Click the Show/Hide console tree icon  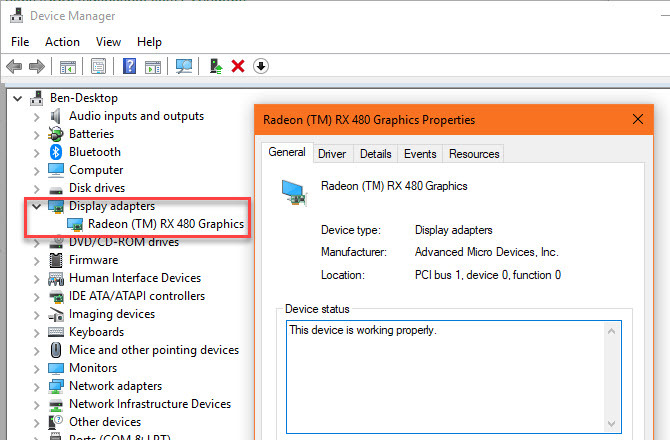(x=68, y=67)
